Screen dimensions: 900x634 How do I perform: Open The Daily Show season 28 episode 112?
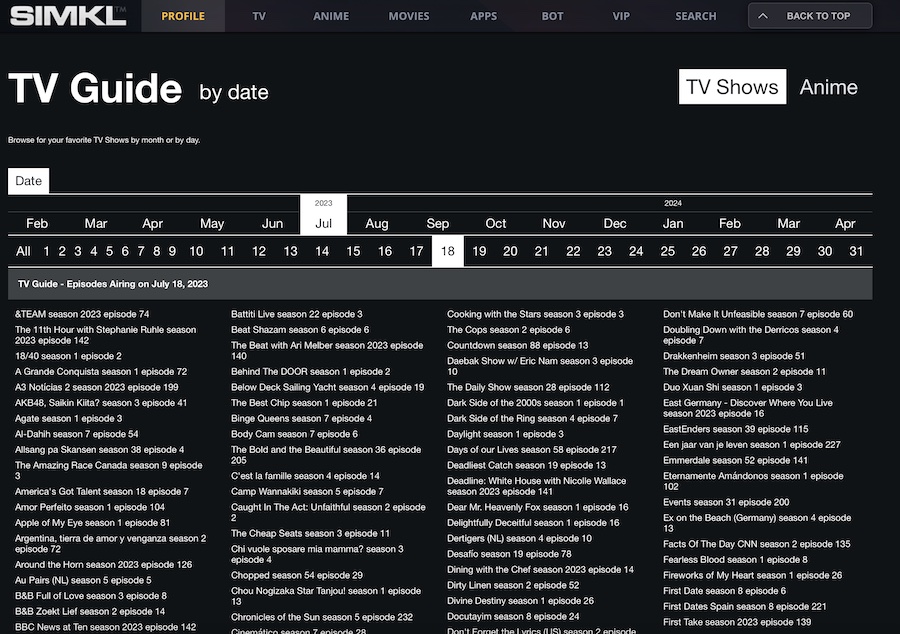pos(528,387)
